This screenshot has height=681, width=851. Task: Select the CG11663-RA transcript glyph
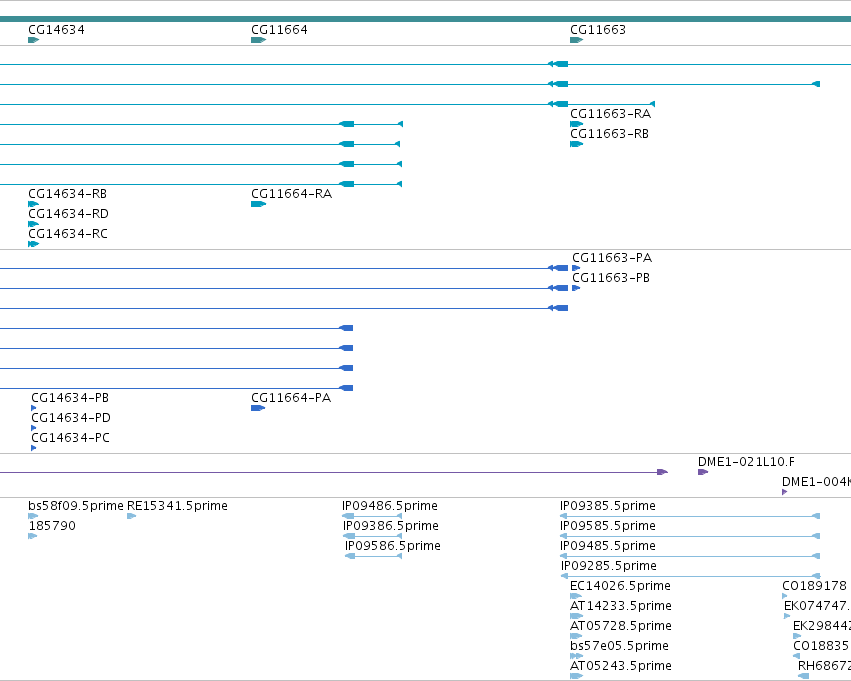pyautogui.click(x=576, y=124)
